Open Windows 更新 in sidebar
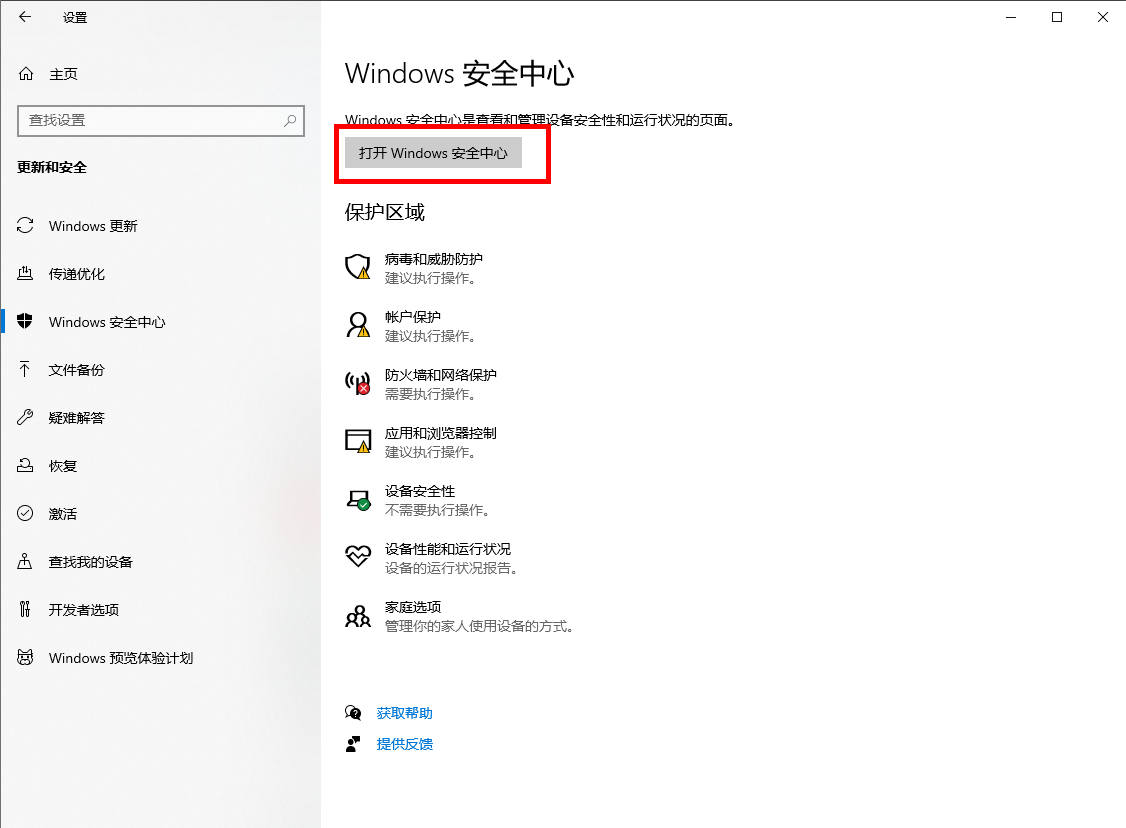 tap(93, 226)
